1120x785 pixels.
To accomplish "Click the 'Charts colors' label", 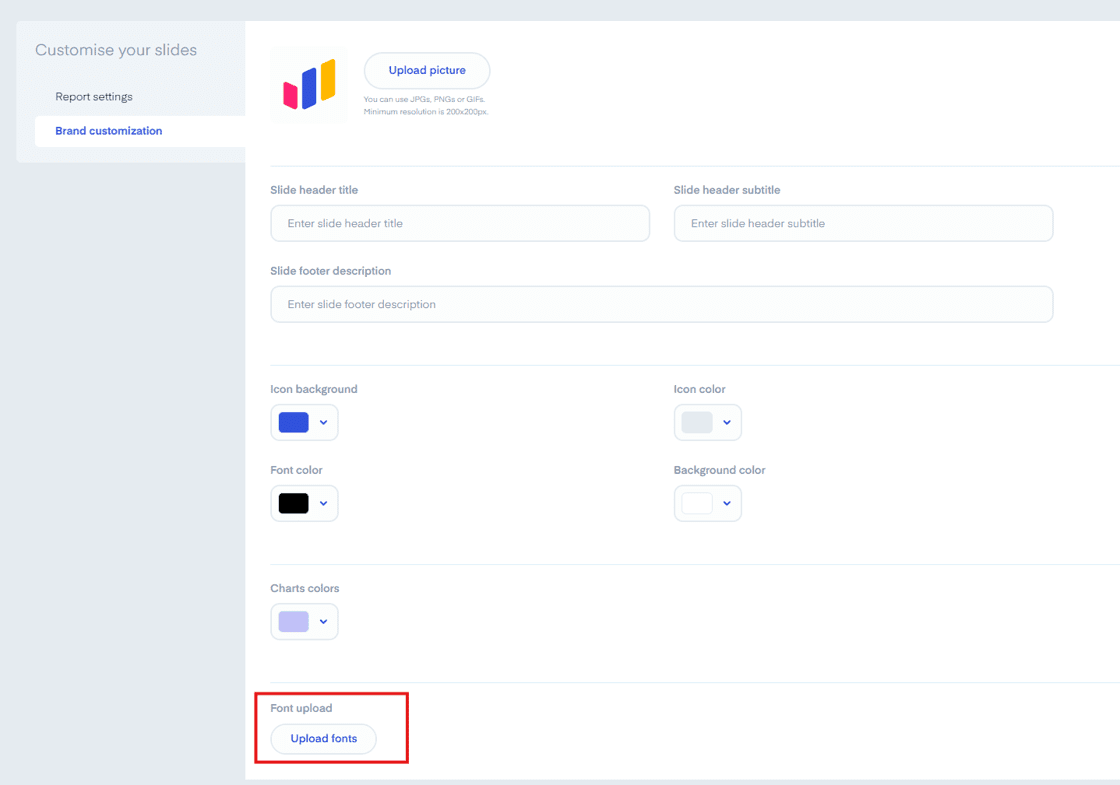I will click(x=305, y=589).
